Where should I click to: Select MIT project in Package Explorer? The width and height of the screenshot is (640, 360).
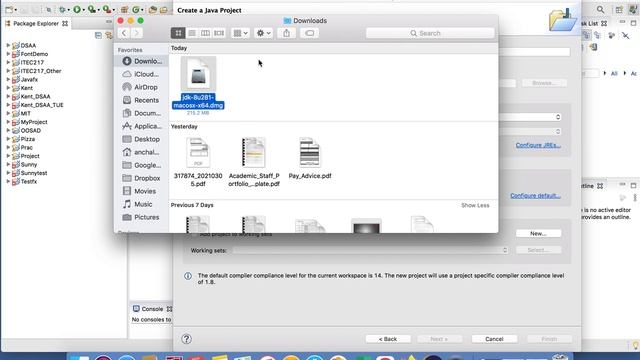point(21,113)
